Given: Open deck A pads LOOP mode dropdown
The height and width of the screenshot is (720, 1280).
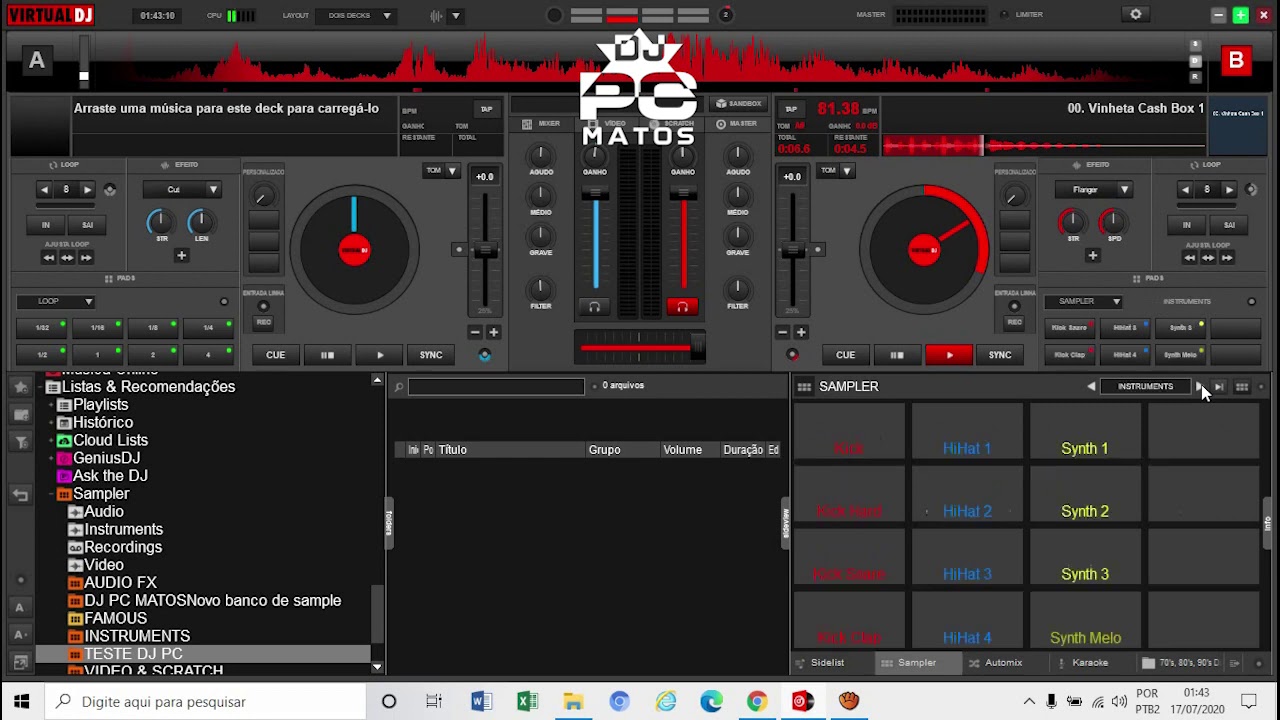Looking at the screenshot, I should pyautogui.click(x=57, y=301).
